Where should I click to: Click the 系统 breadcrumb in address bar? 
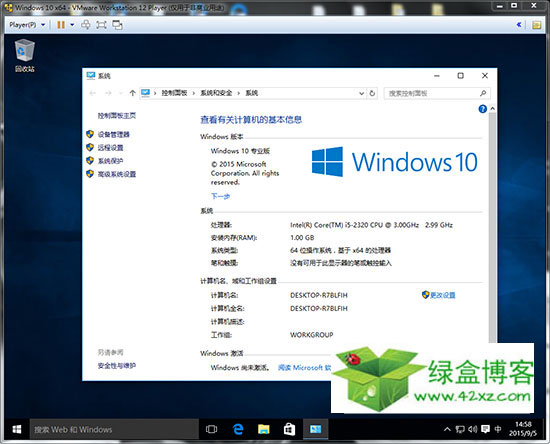pyautogui.click(x=251, y=93)
